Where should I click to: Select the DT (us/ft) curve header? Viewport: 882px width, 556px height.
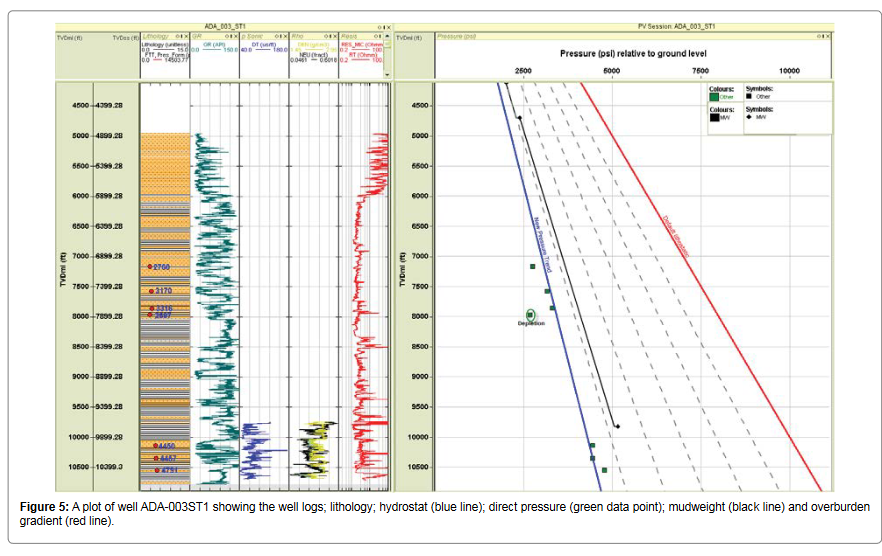[264, 46]
